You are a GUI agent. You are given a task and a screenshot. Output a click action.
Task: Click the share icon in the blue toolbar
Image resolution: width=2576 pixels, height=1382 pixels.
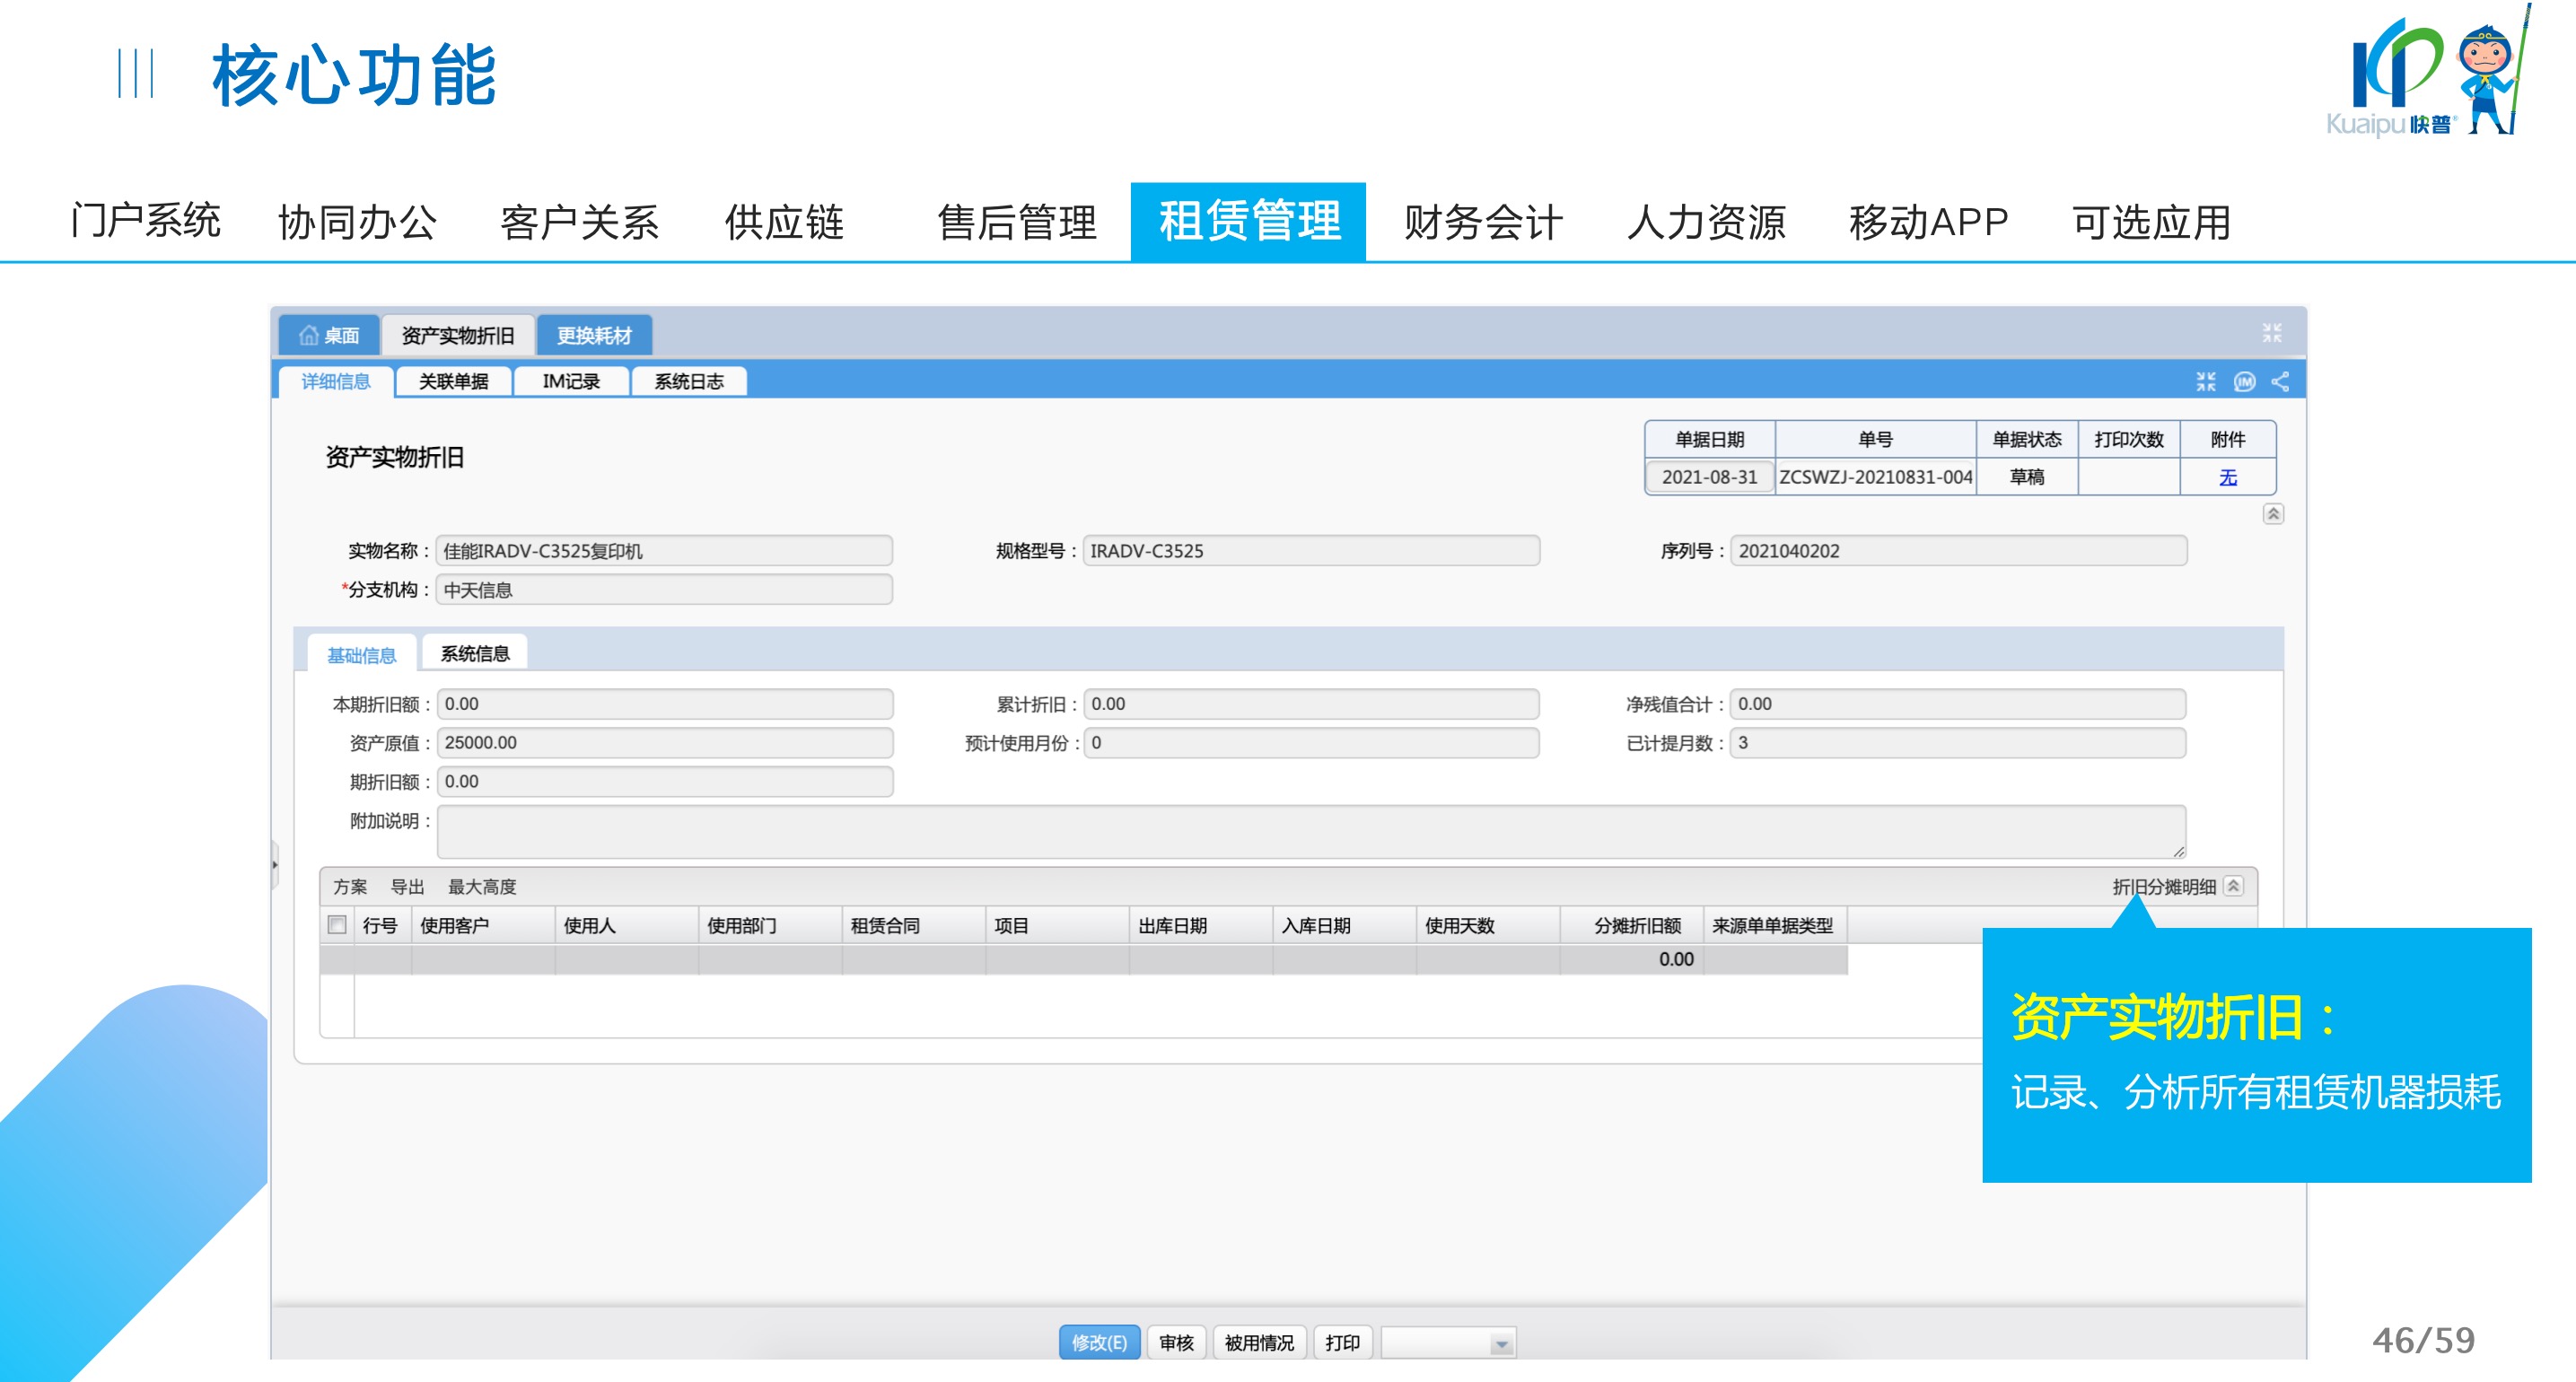[x=2281, y=381]
